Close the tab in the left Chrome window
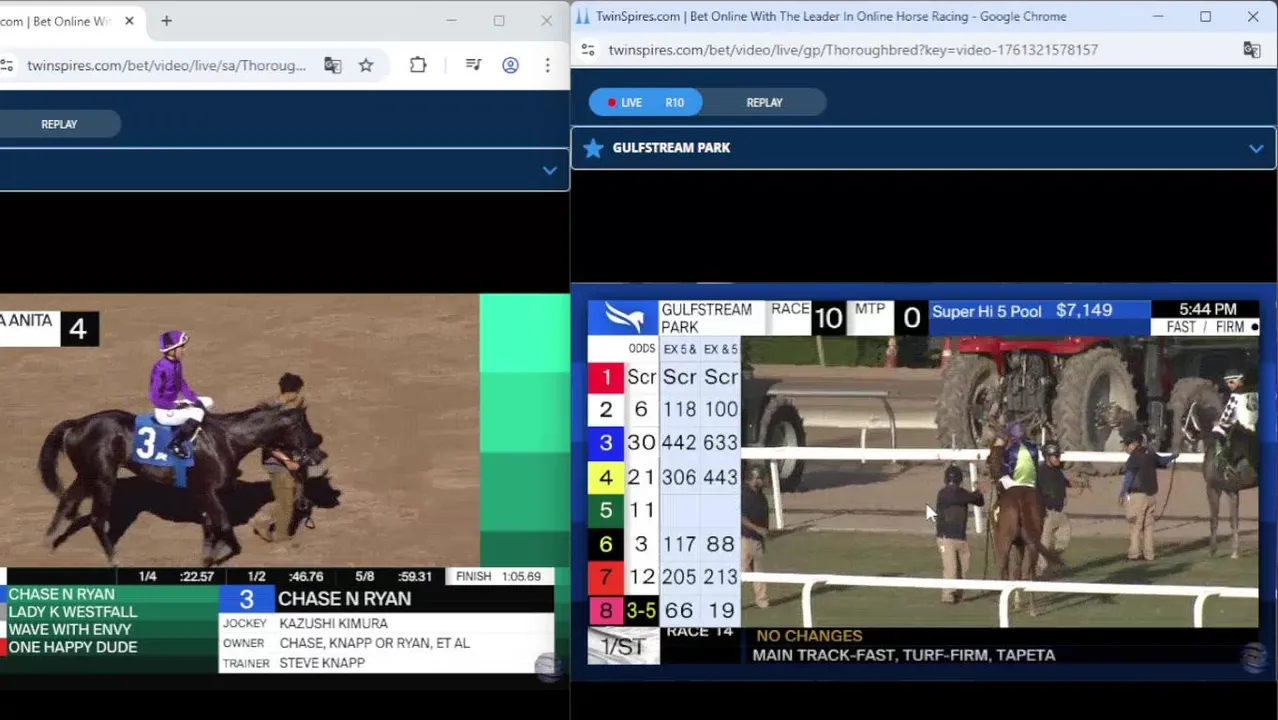The height and width of the screenshot is (720, 1278). (x=129, y=21)
